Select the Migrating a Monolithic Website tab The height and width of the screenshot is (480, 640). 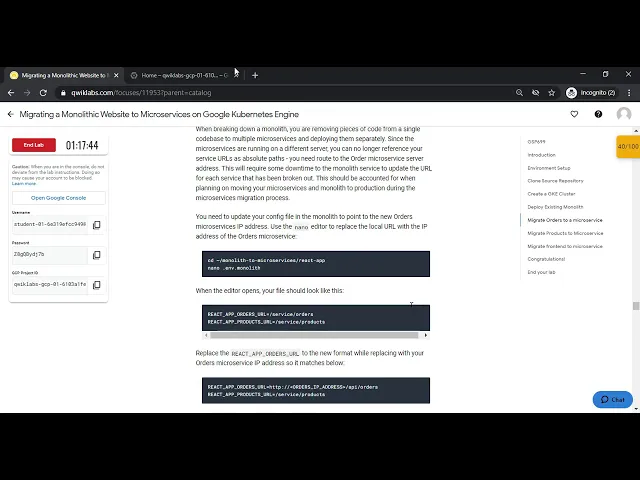coord(63,75)
